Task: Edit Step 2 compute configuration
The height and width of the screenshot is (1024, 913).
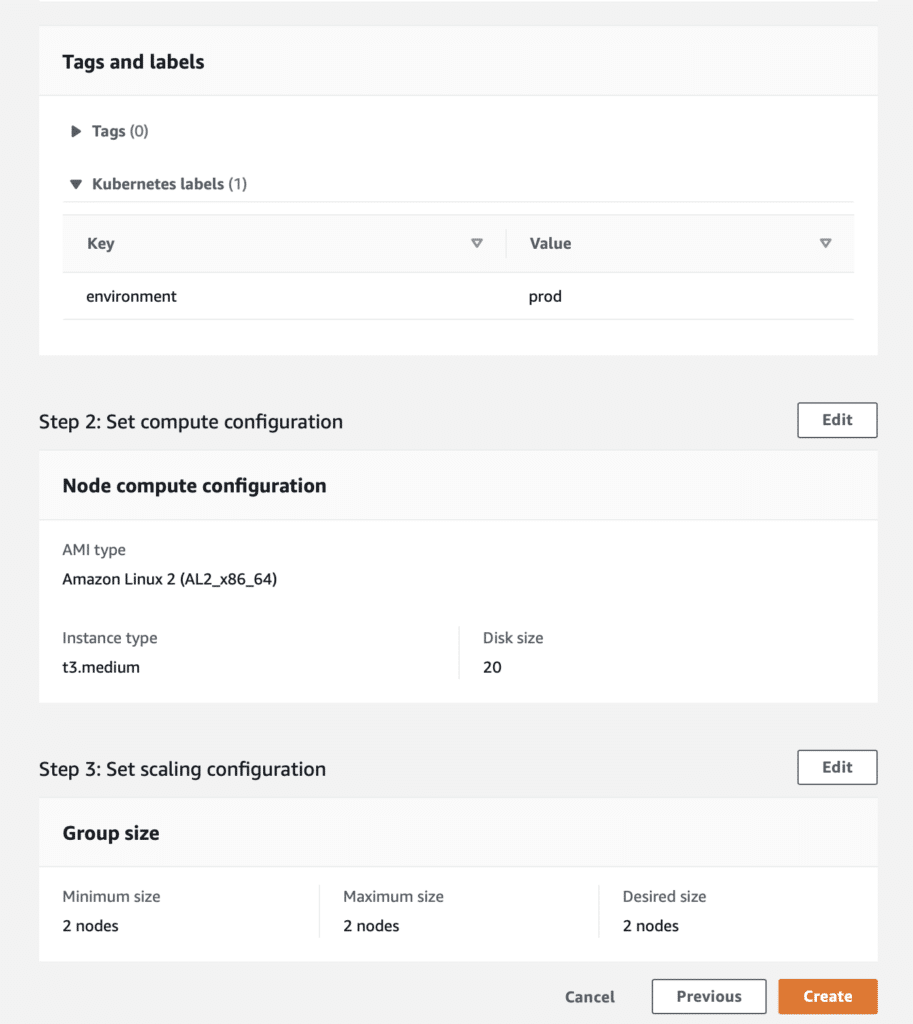Action: point(837,420)
